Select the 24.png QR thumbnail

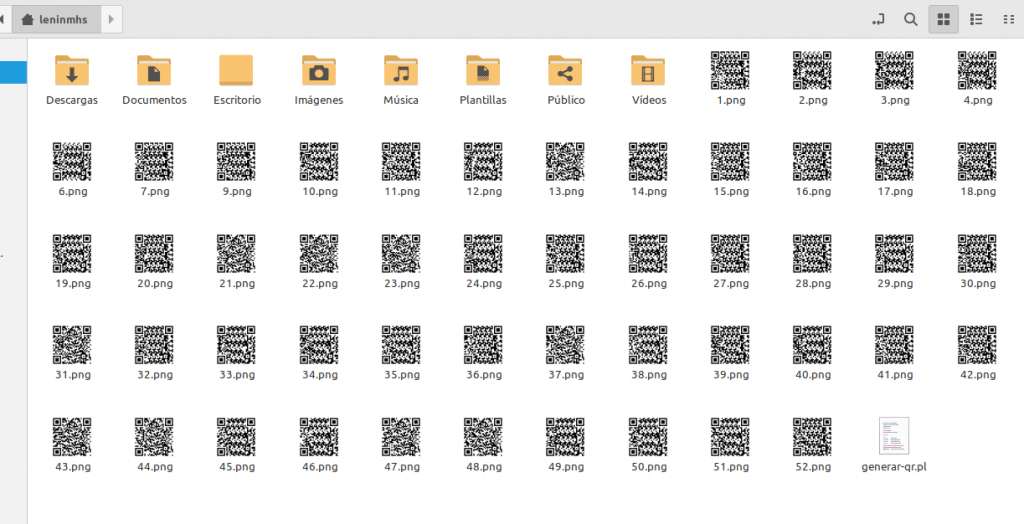(x=483, y=254)
